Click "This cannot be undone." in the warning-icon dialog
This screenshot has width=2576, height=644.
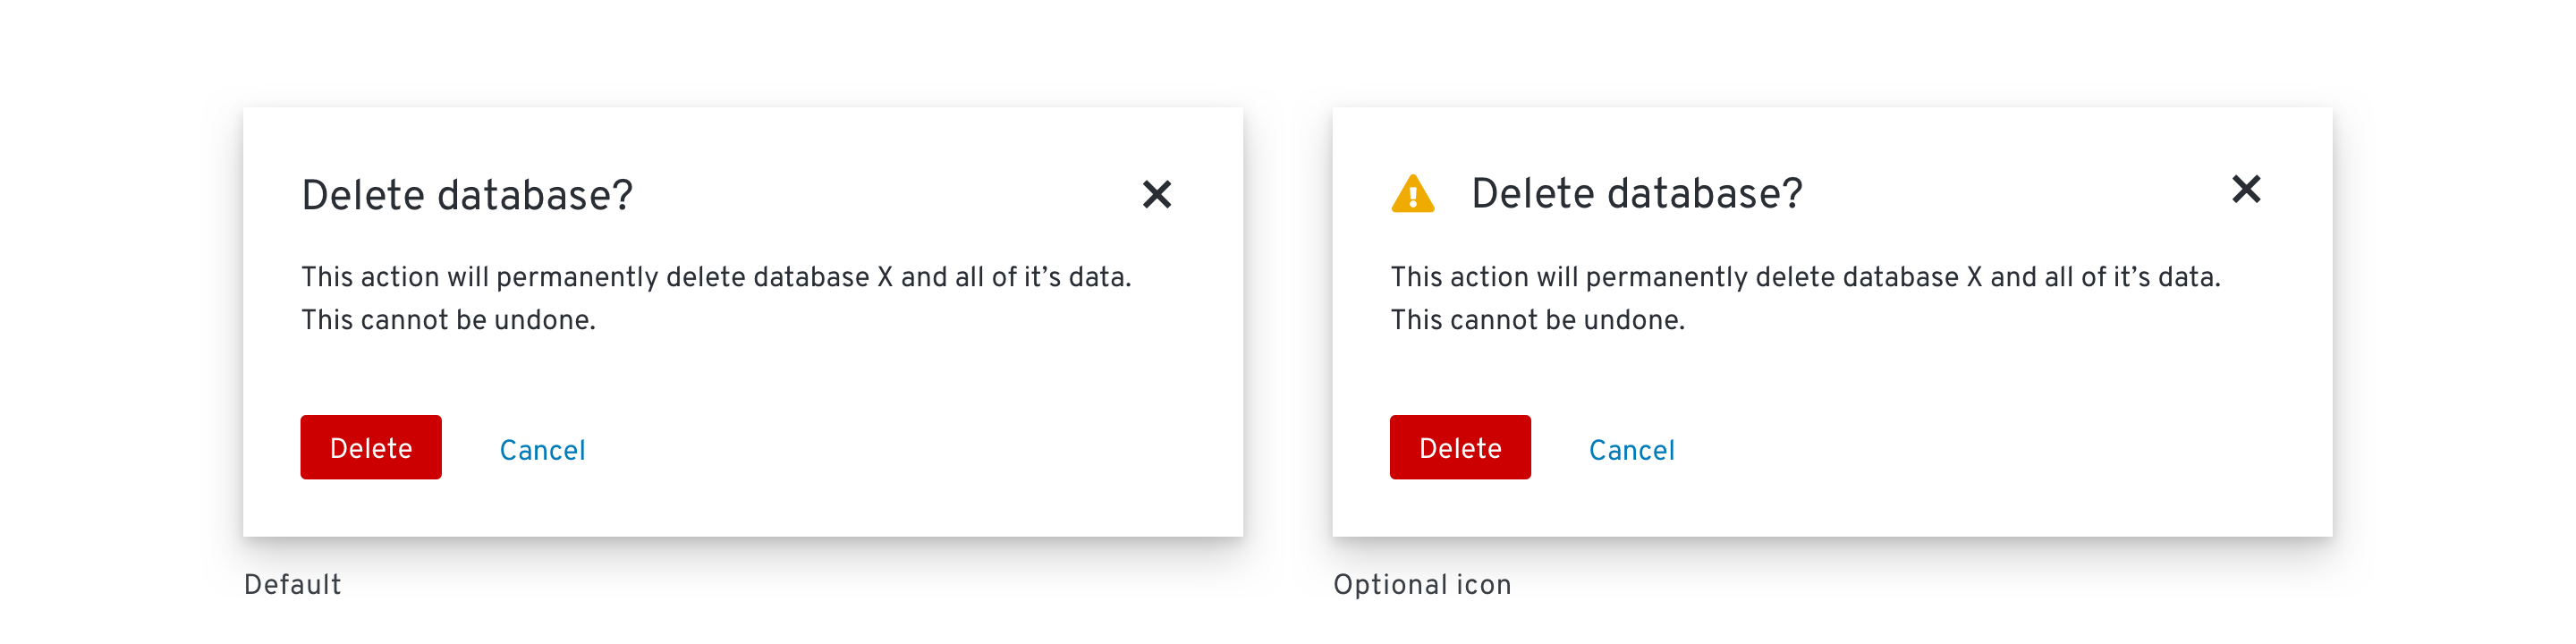pyautogui.click(x=1537, y=320)
